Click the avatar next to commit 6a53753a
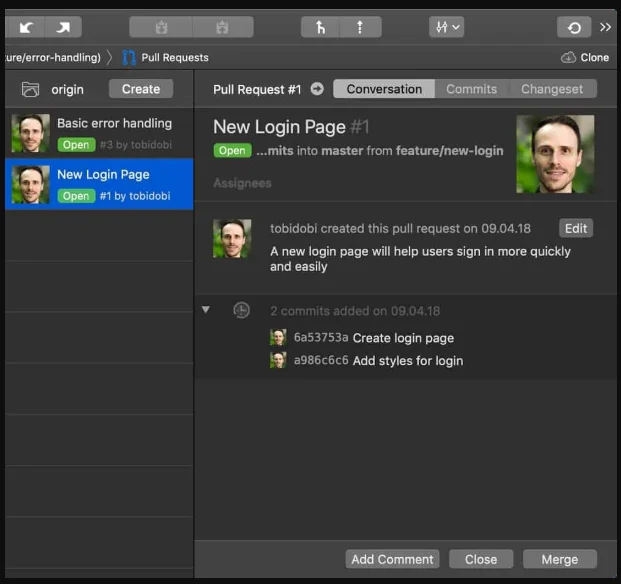This screenshot has height=584, width=621. 278,338
